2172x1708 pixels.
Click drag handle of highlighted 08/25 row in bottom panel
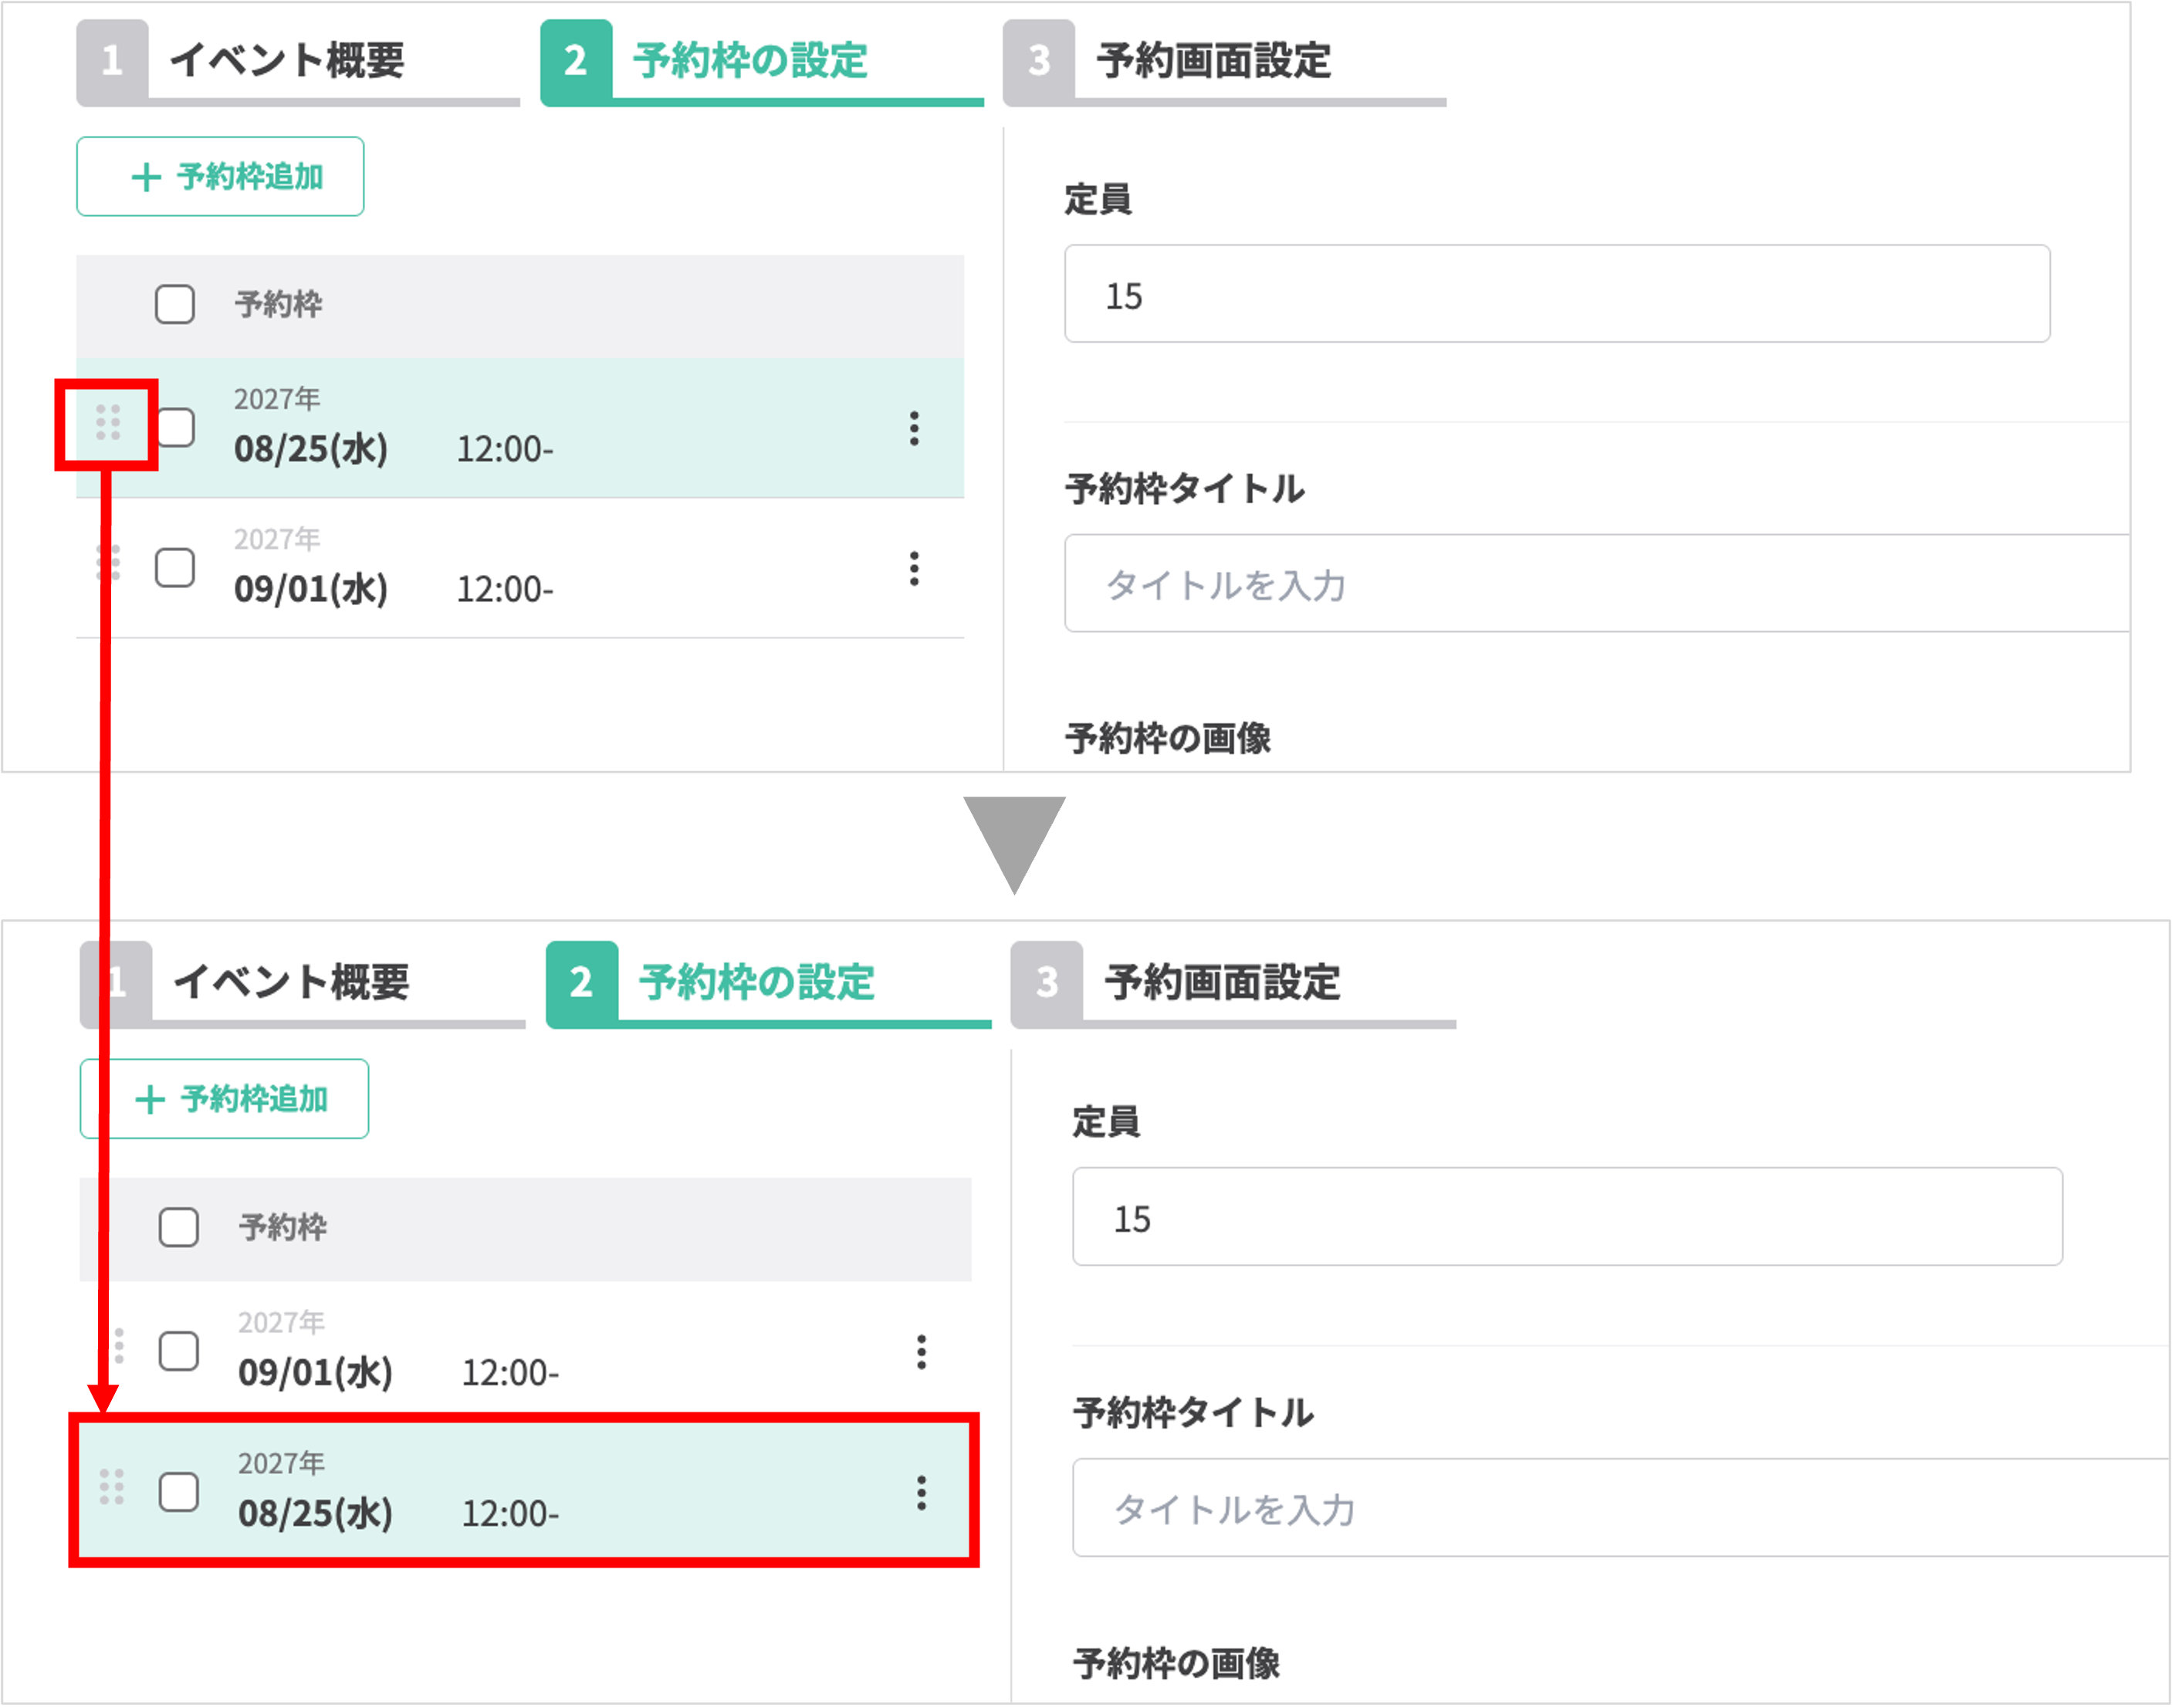pyautogui.click(x=112, y=1487)
